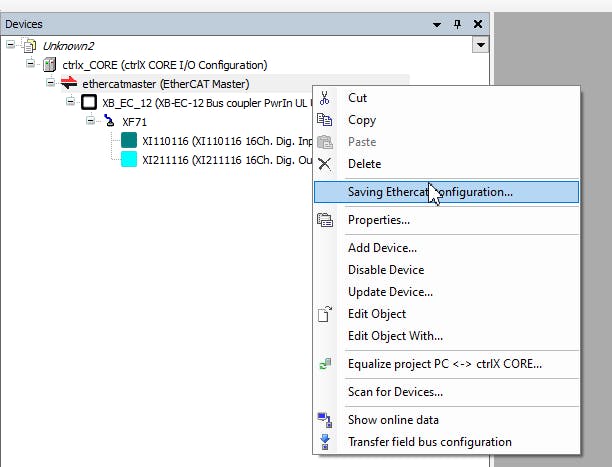Image resolution: width=612 pixels, height=467 pixels.
Task: Collapse the ctrlX_CORE tree node
Action: [x=31, y=64]
